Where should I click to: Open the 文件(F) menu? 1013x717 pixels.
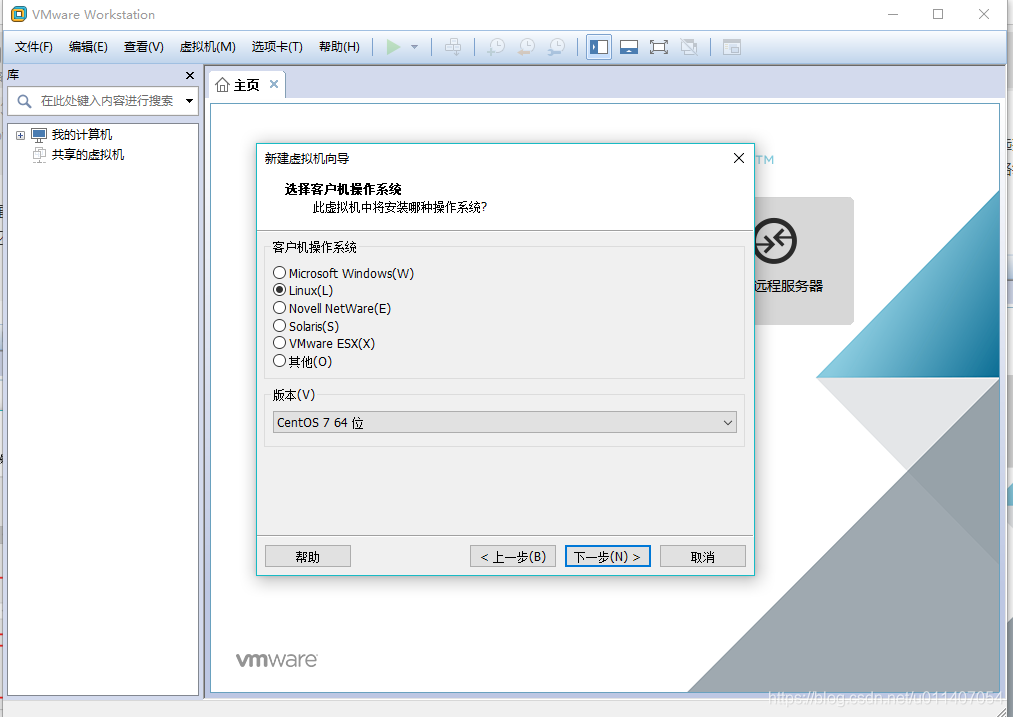pos(34,47)
